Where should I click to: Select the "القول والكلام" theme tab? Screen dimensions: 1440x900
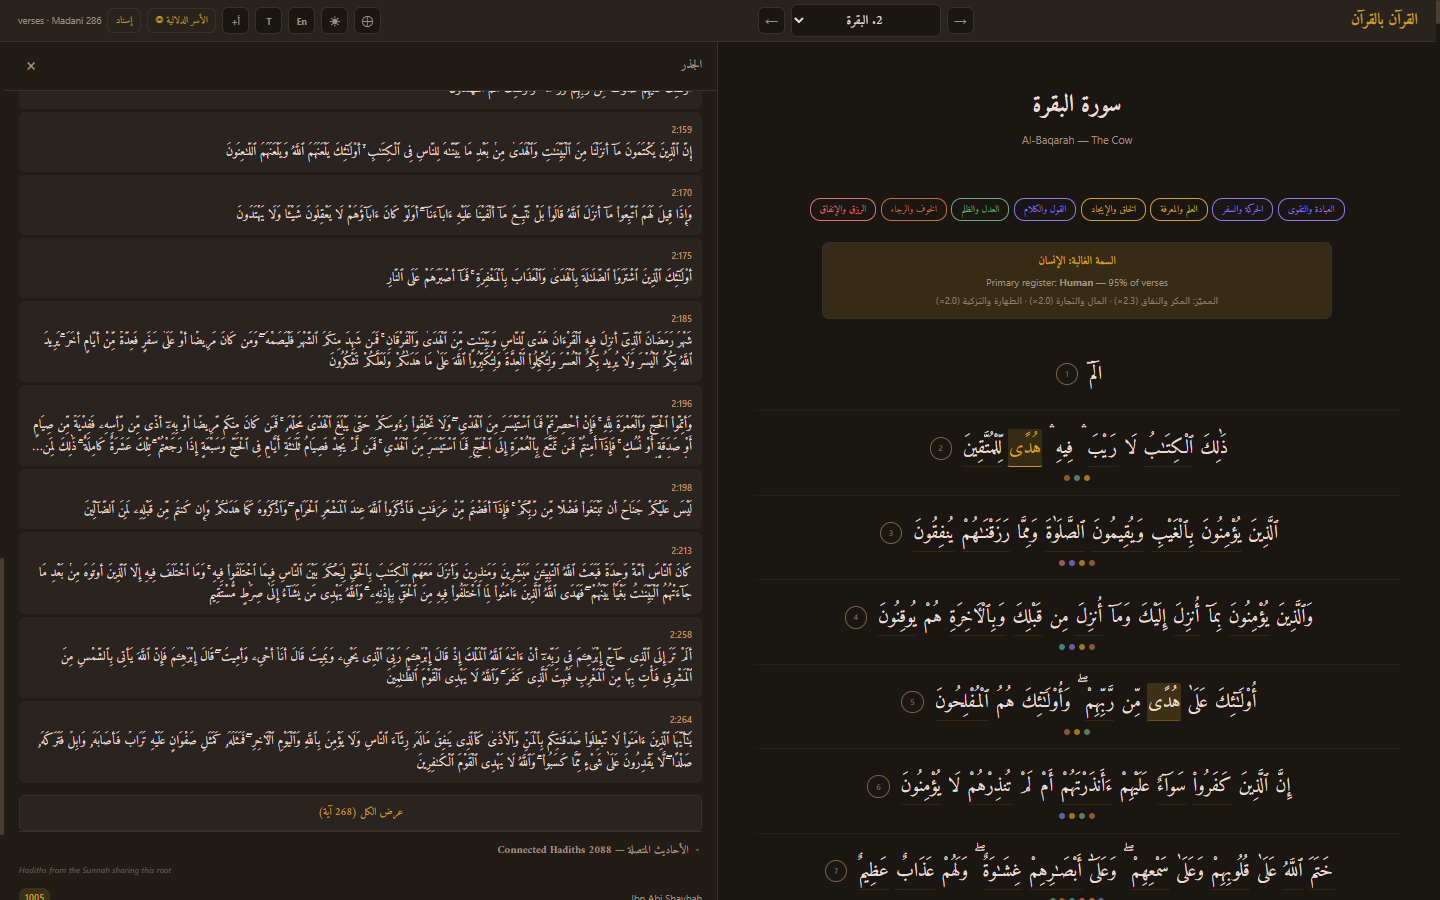point(1045,209)
